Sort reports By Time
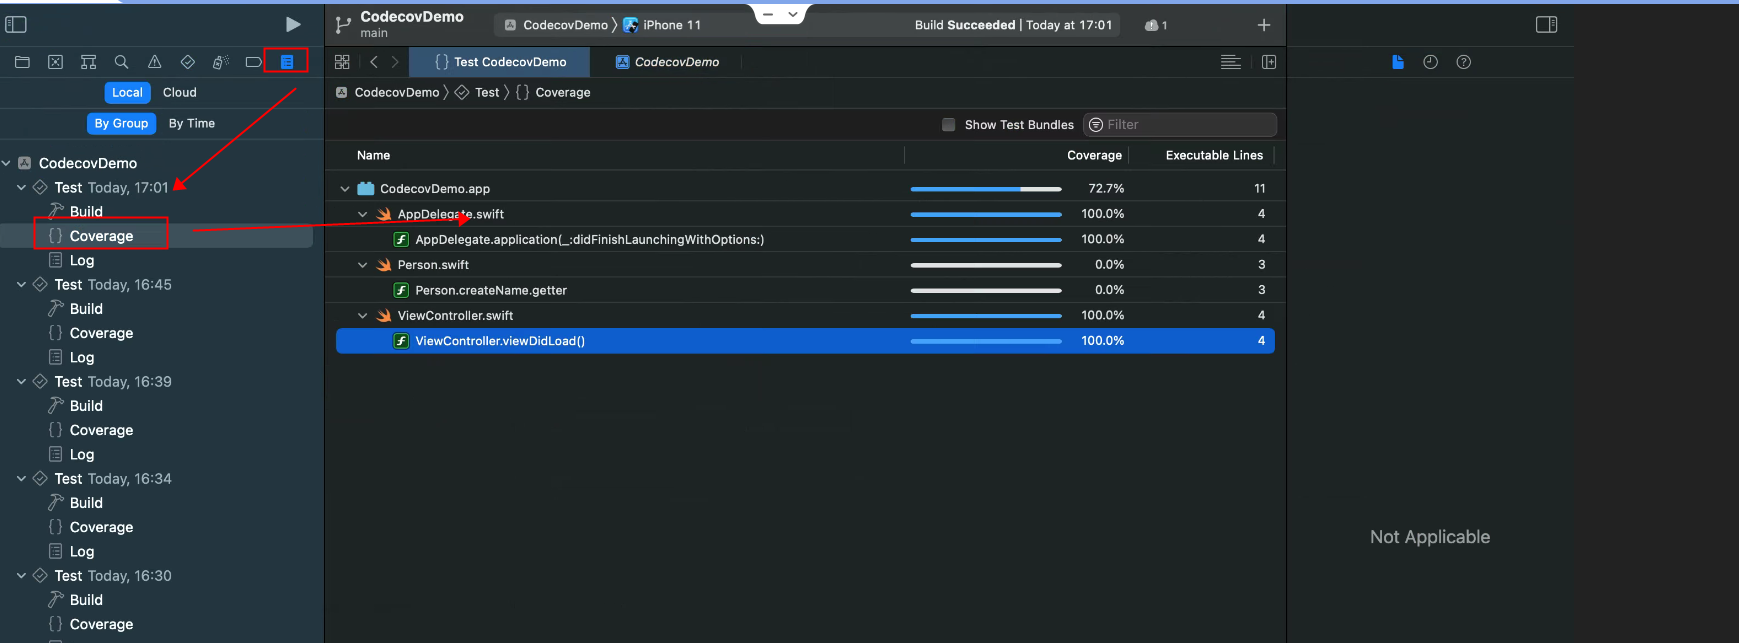Viewport: 1739px width, 643px height. [x=191, y=123]
